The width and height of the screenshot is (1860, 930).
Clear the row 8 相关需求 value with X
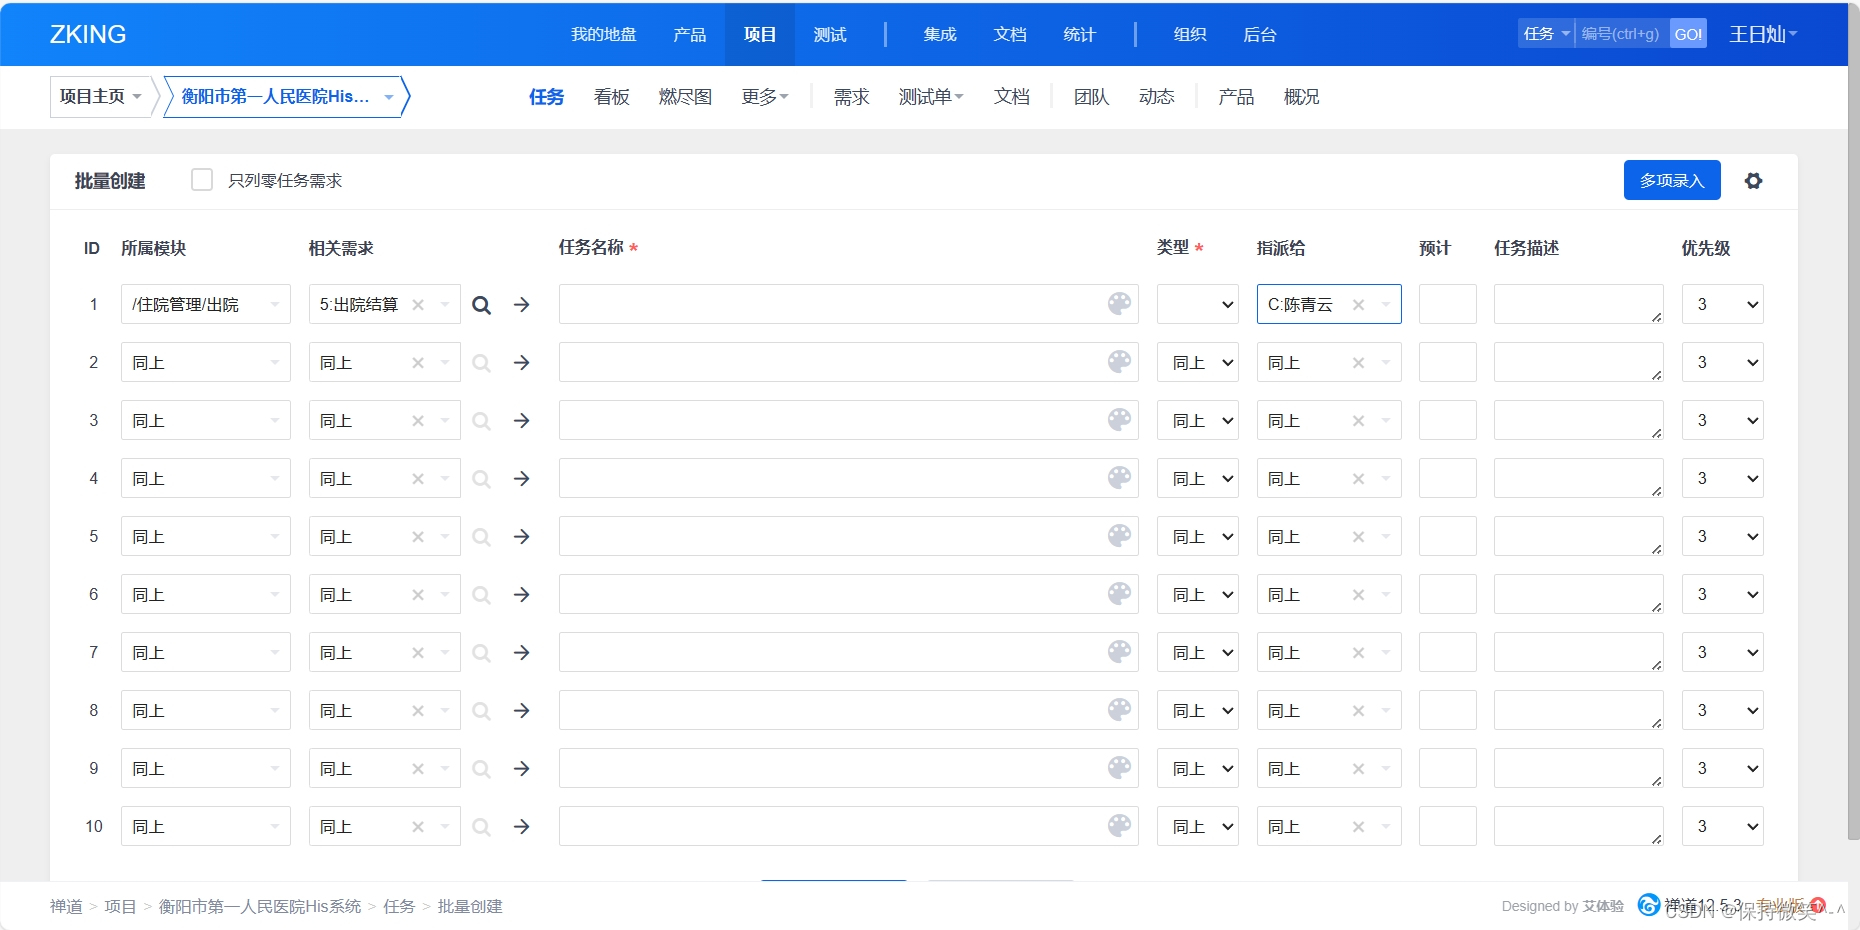[x=418, y=711]
